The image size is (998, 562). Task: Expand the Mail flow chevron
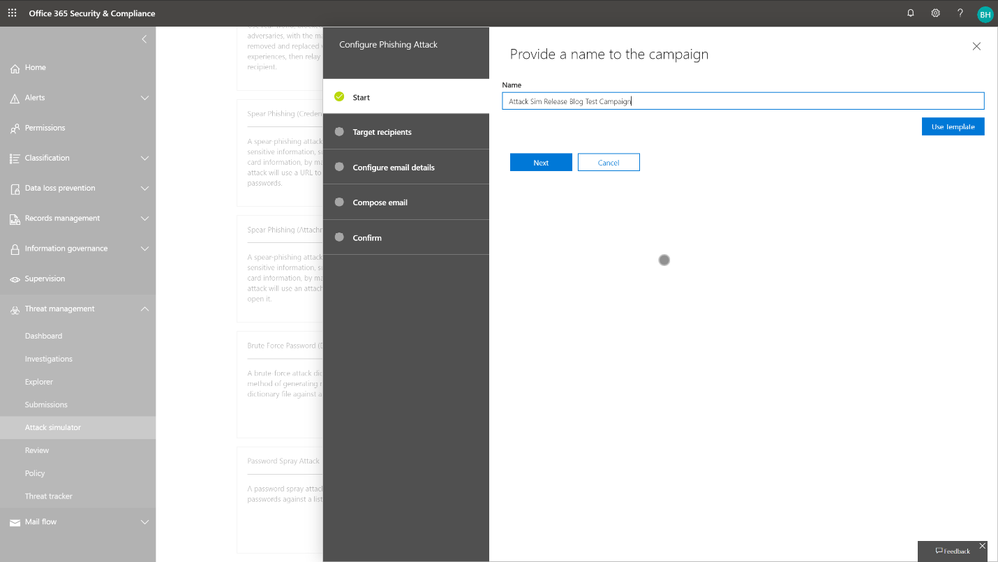(144, 523)
